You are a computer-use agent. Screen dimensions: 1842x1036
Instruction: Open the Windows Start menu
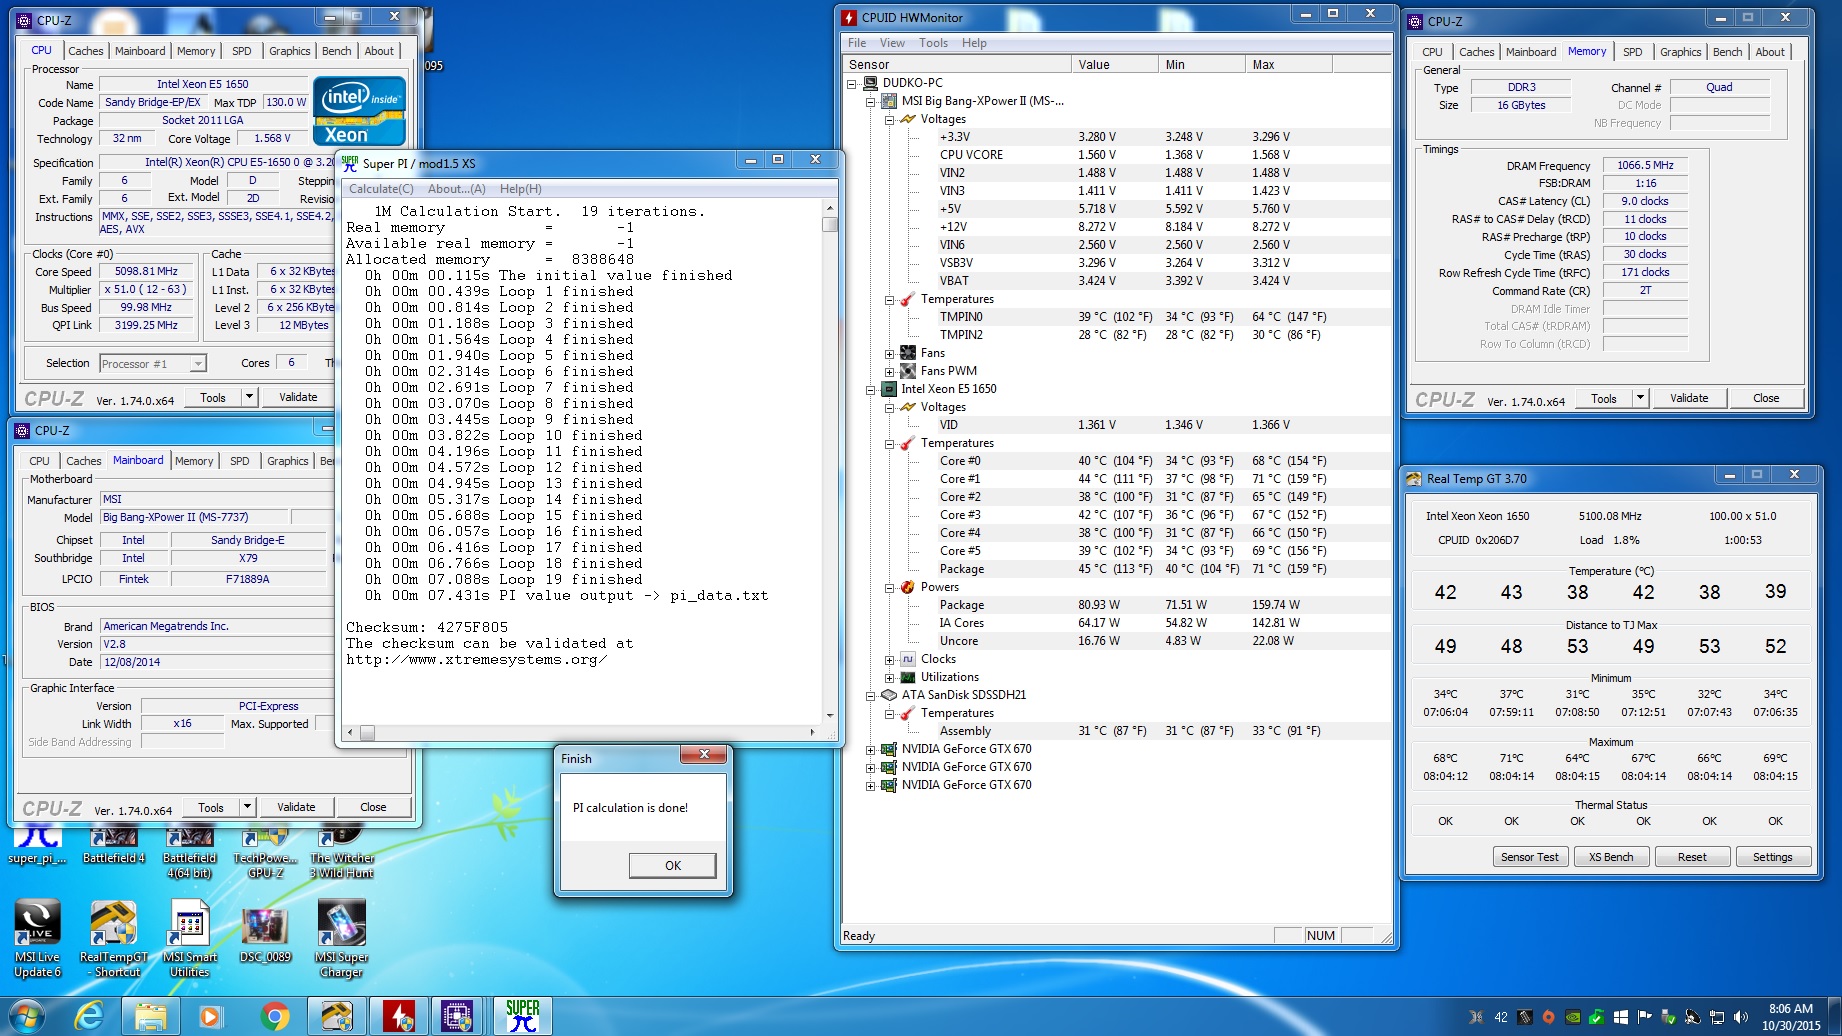point(26,1016)
